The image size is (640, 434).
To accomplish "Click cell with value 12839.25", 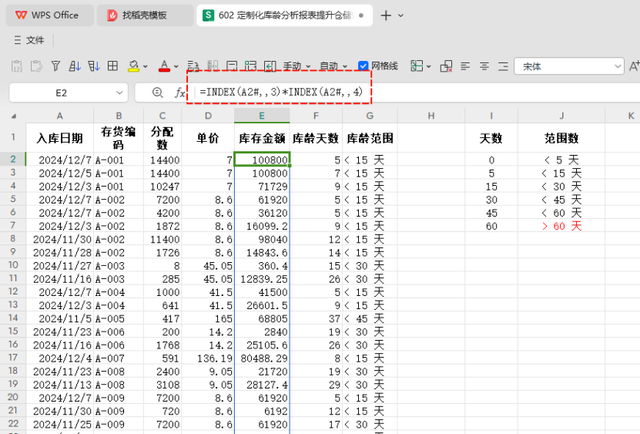I will [262, 279].
